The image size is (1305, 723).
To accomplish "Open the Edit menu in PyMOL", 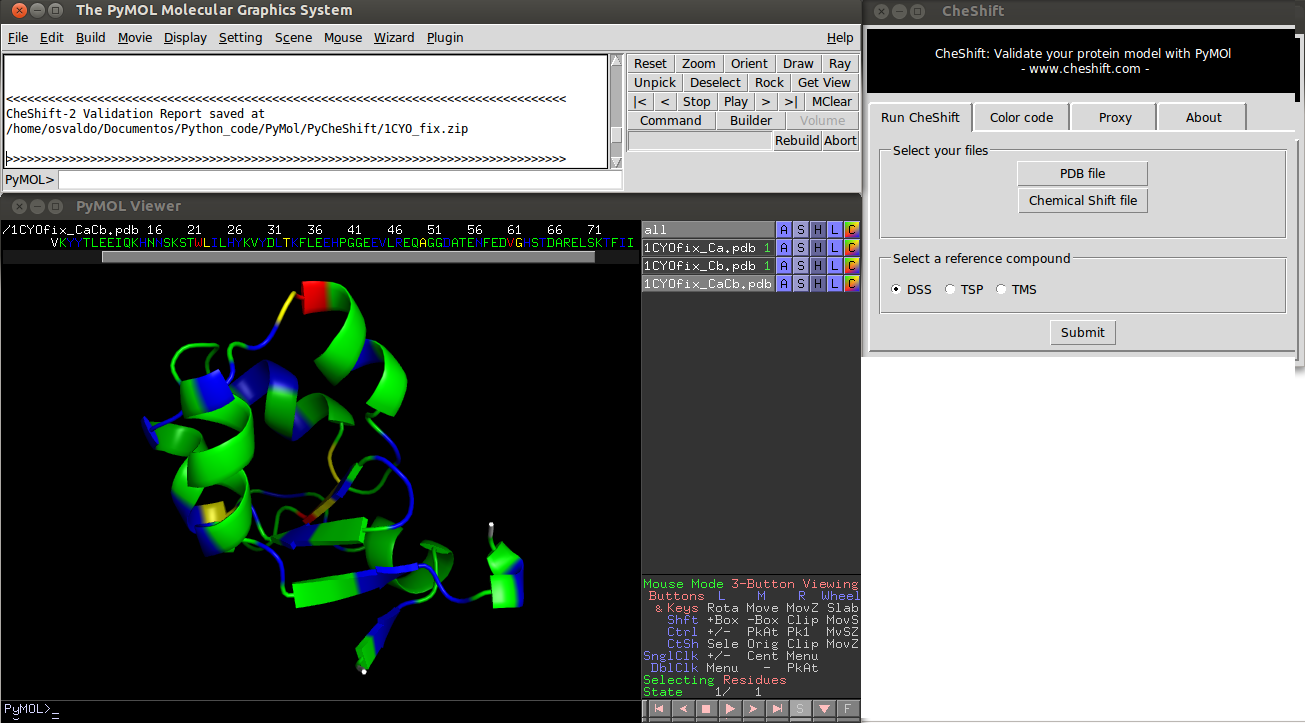I will [51, 38].
